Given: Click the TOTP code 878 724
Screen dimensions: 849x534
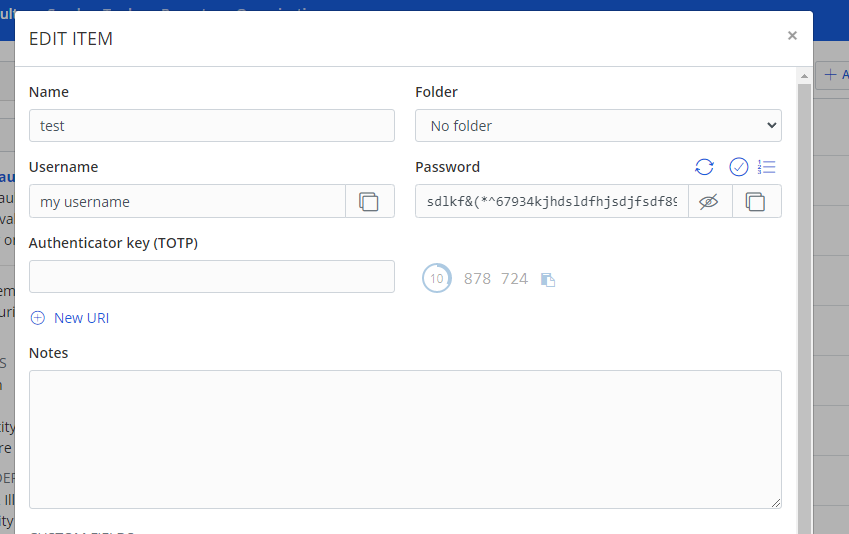Looking at the screenshot, I should [495, 278].
